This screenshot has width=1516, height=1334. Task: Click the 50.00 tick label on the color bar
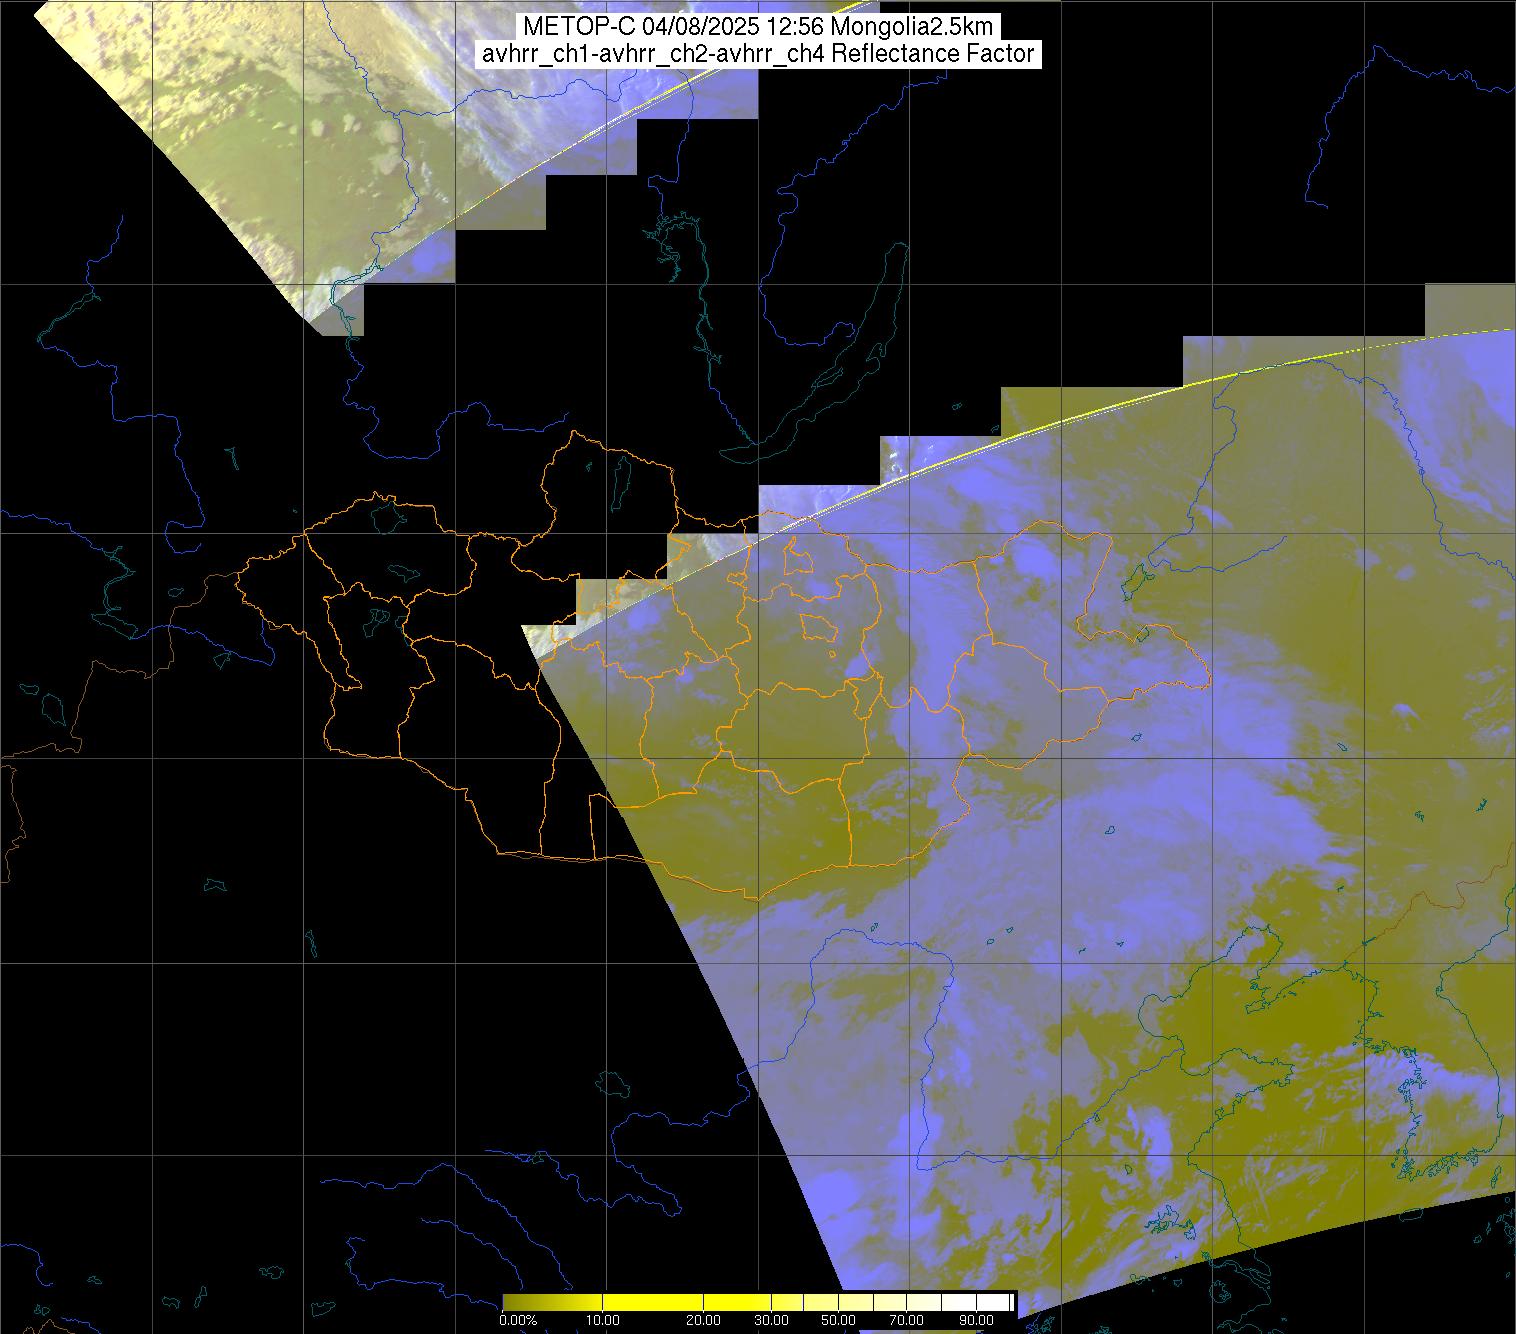point(838,1320)
